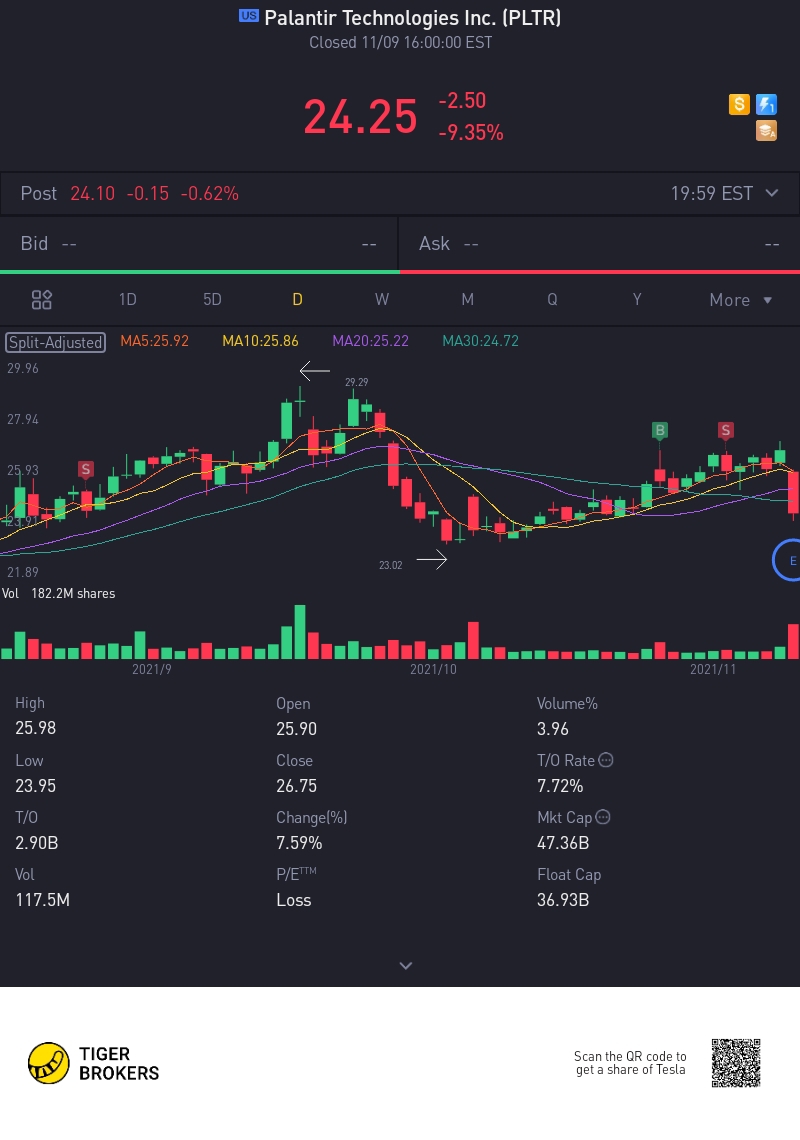Tap the -9.35% change value
The width and height of the screenshot is (800, 1140).
pos(471,132)
